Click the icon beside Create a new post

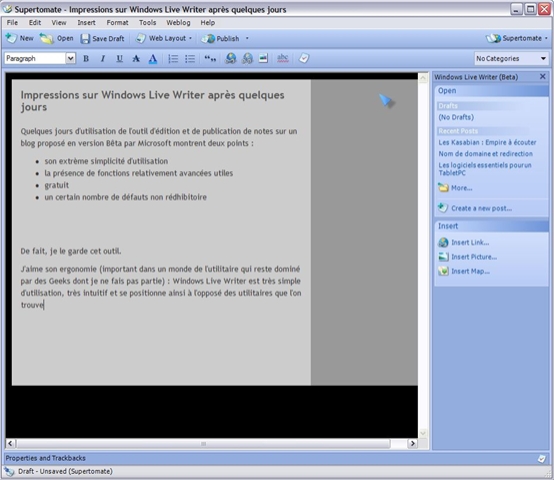pyautogui.click(x=443, y=208)
